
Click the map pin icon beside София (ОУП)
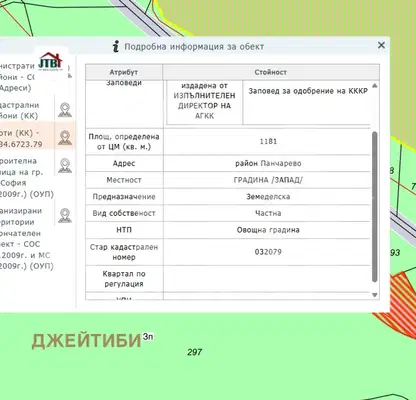coord(65,166)
